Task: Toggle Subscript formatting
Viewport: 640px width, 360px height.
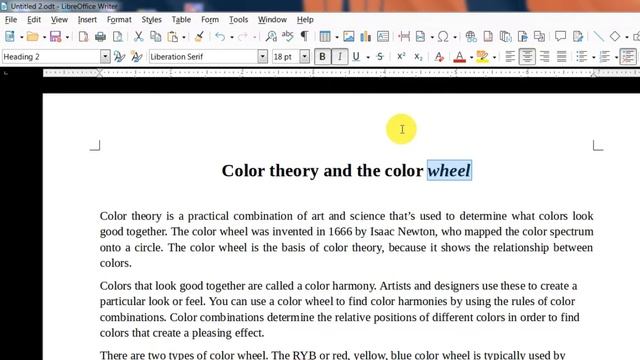Action: pos(418,57)
